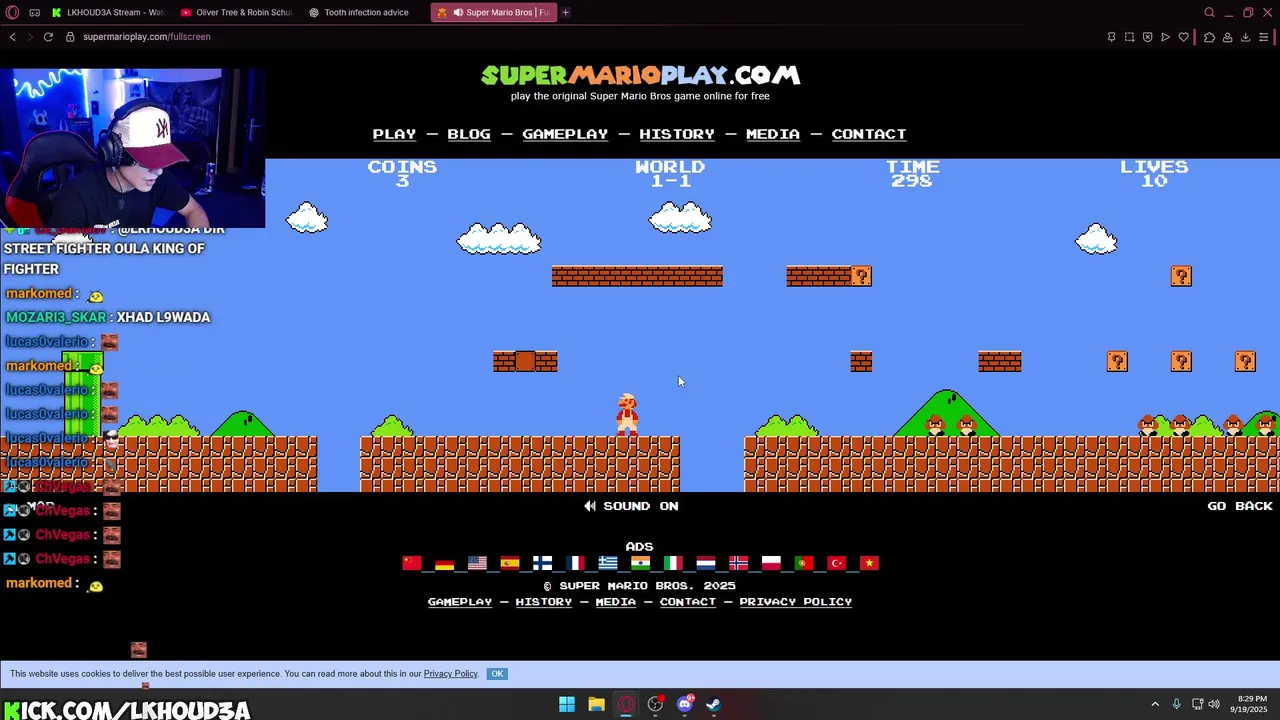Switch to the Tooth infection advice tab
Viewport: 1280px width, 720px height.
tap(364, 12)
